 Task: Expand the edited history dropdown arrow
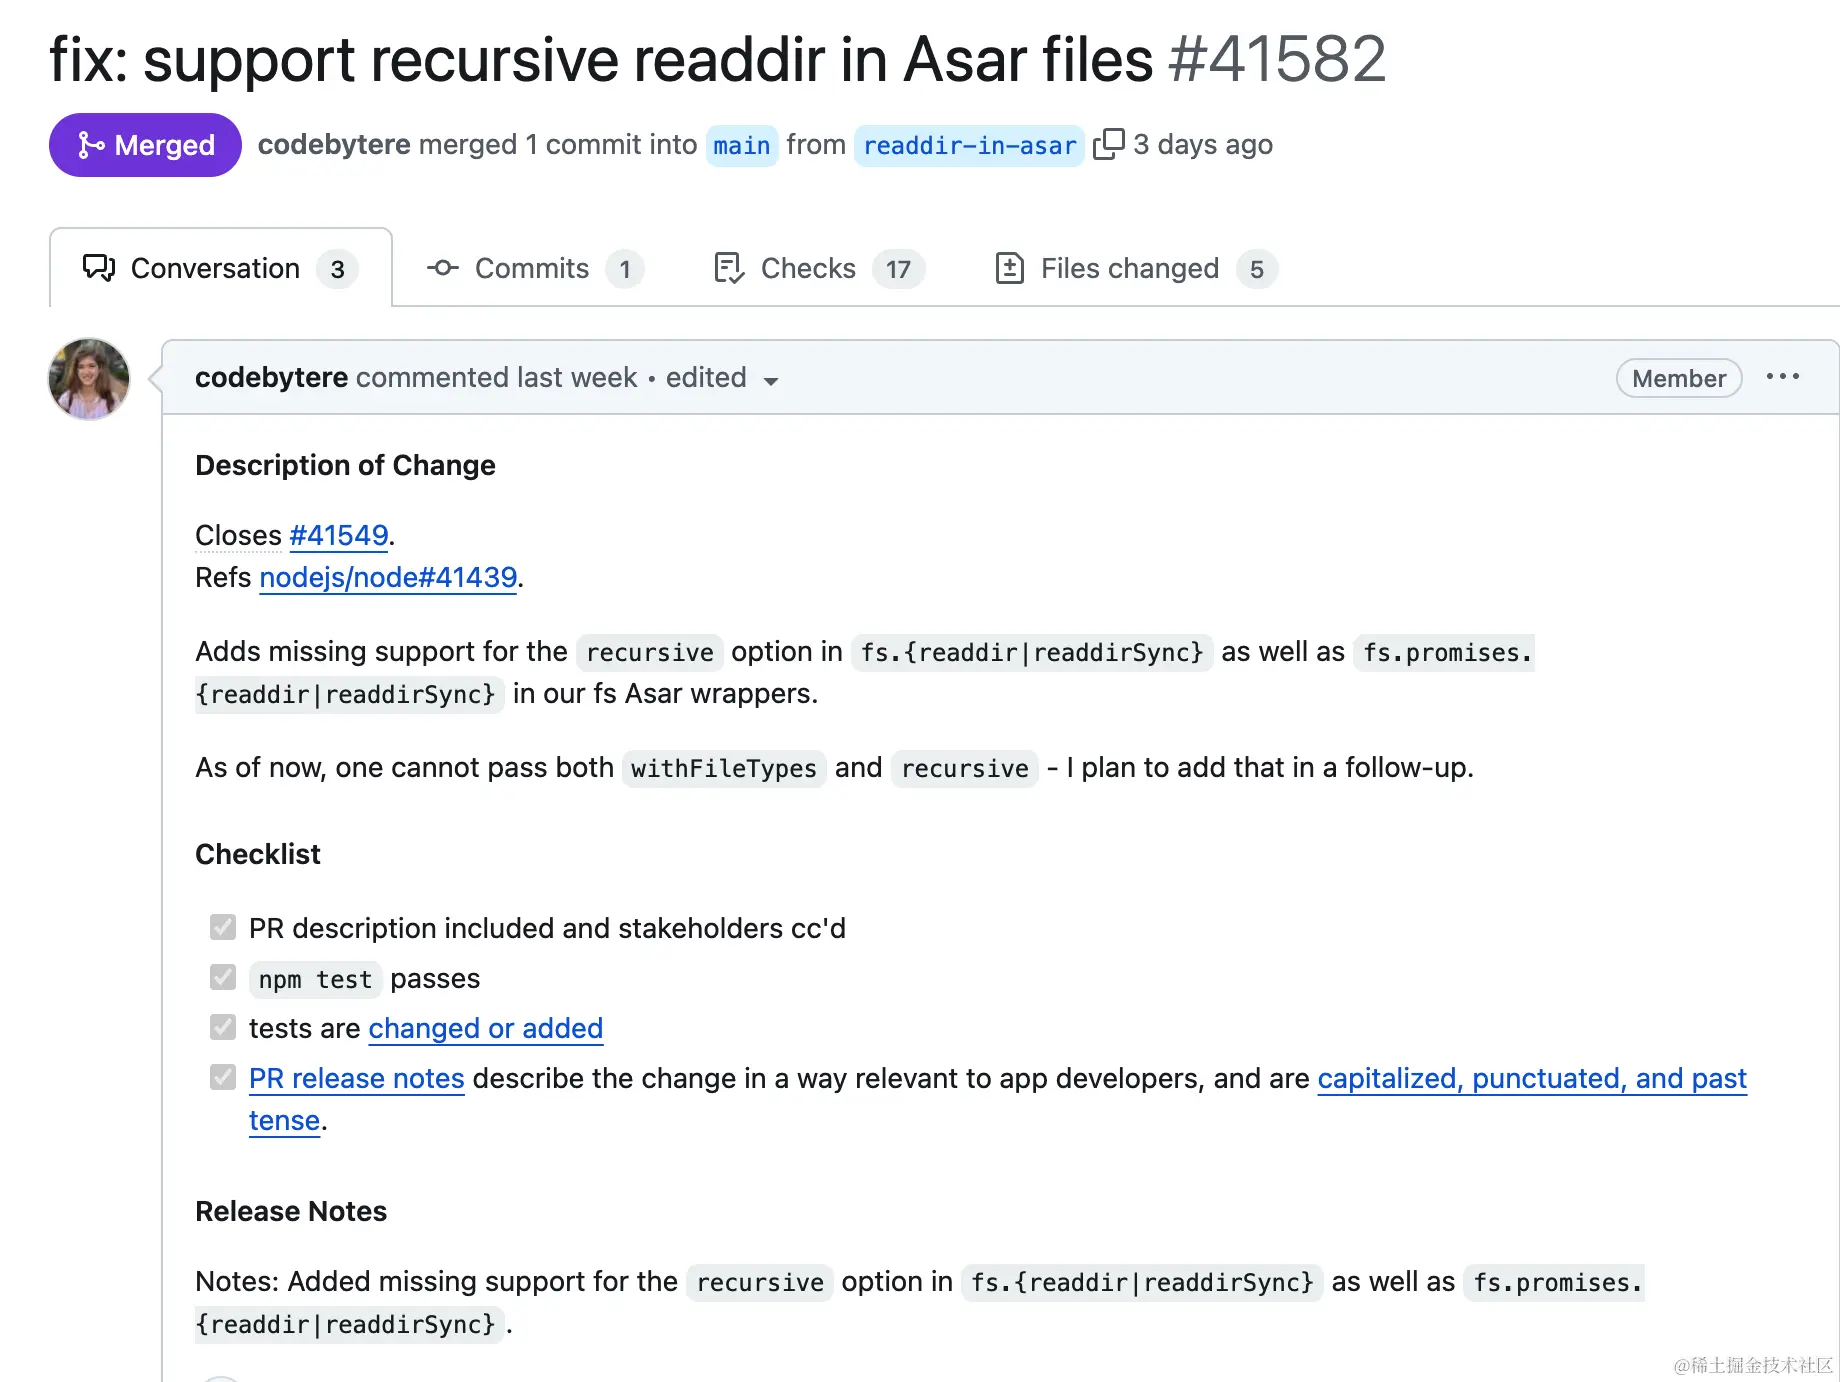coord(770,380)
